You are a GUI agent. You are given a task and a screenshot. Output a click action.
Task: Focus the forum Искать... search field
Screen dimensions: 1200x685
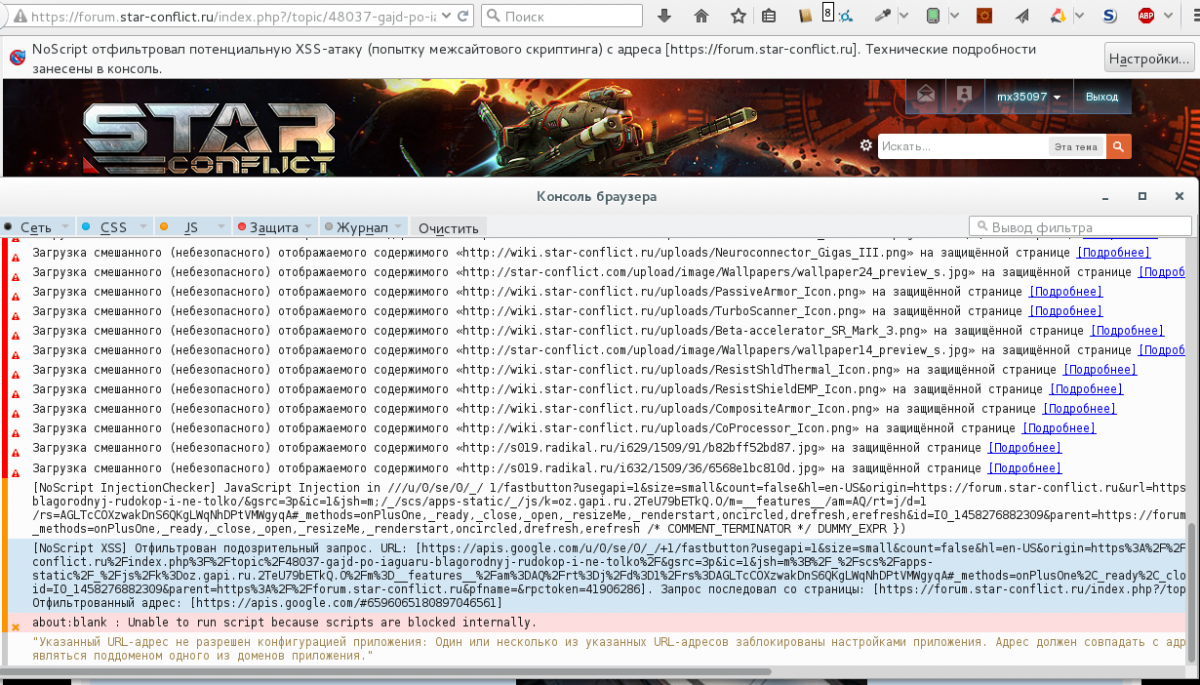click(x=964, y=147)
